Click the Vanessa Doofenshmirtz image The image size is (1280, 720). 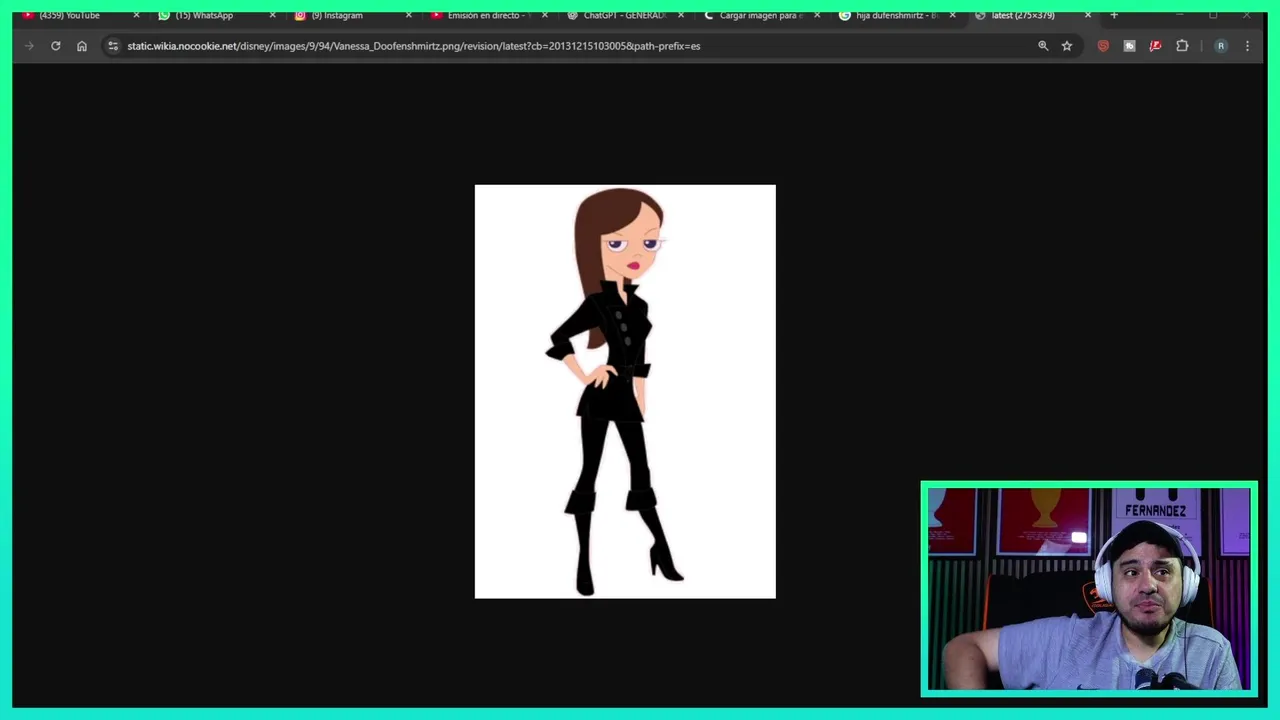(625, 391)
